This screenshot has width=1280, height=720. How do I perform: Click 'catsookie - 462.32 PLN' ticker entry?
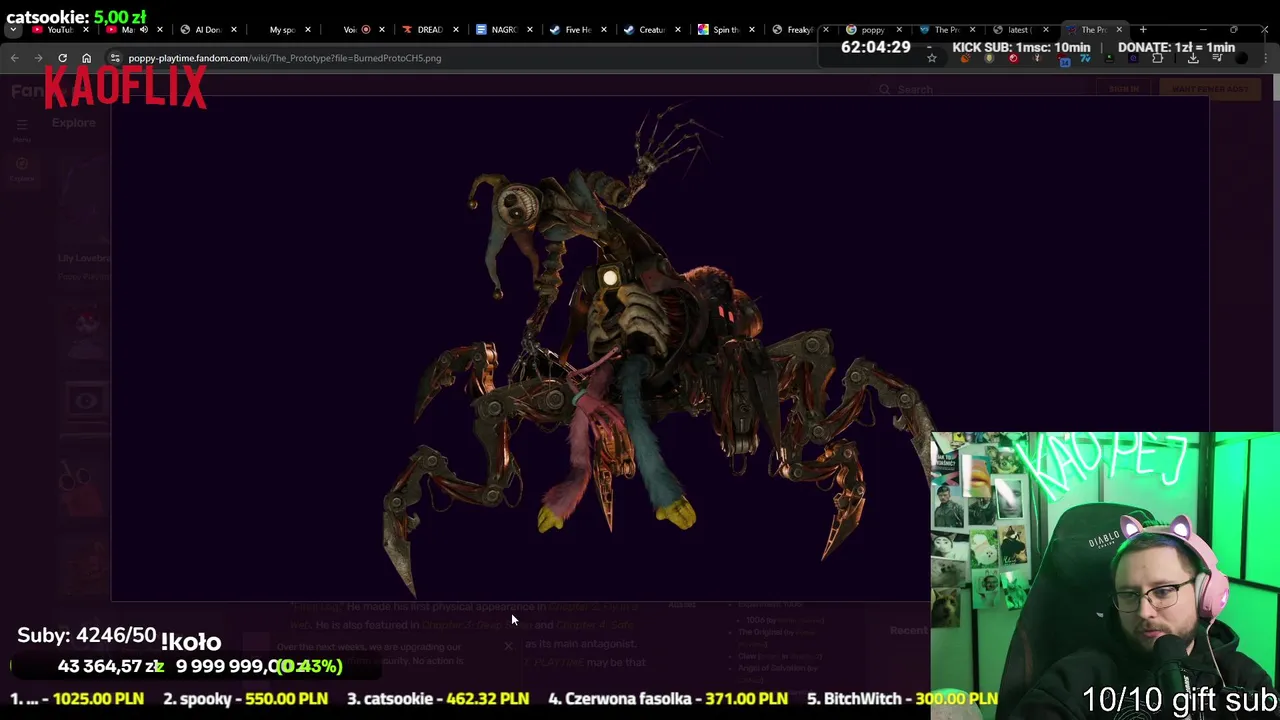438,699
